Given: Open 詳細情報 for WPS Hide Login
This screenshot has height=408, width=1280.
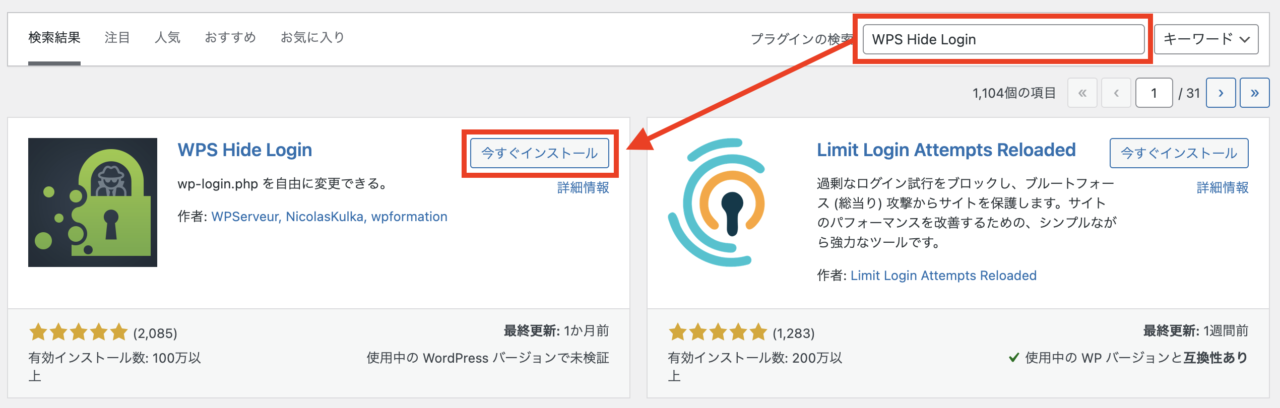Looking at the screenshot, I should (x=583, y=187).
